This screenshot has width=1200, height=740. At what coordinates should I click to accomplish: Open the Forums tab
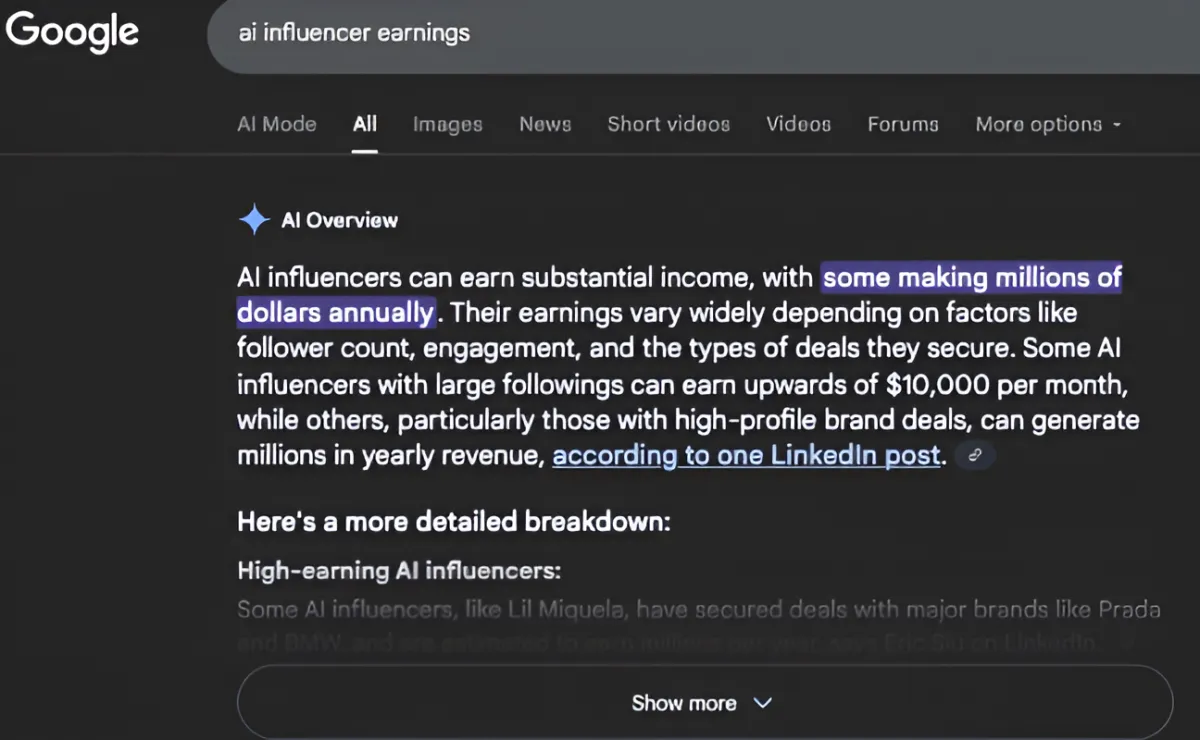click(x=903, y=124)
